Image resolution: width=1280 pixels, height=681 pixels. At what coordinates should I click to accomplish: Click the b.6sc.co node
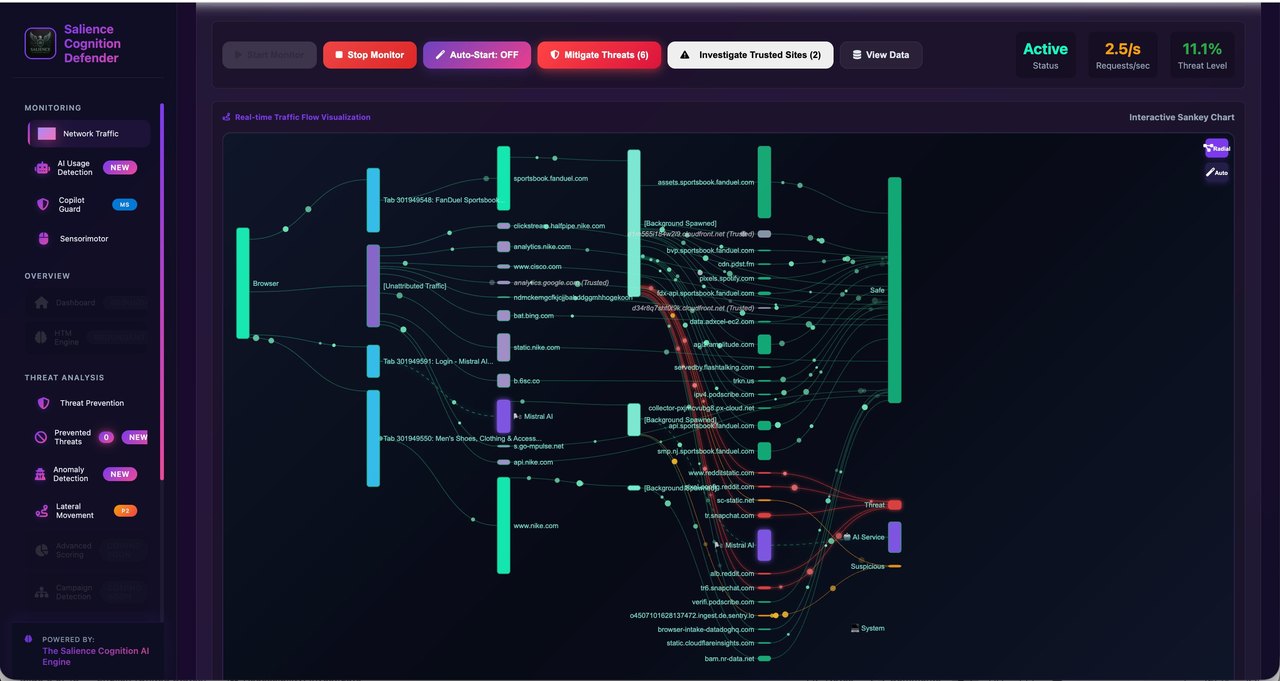[504, 380]
